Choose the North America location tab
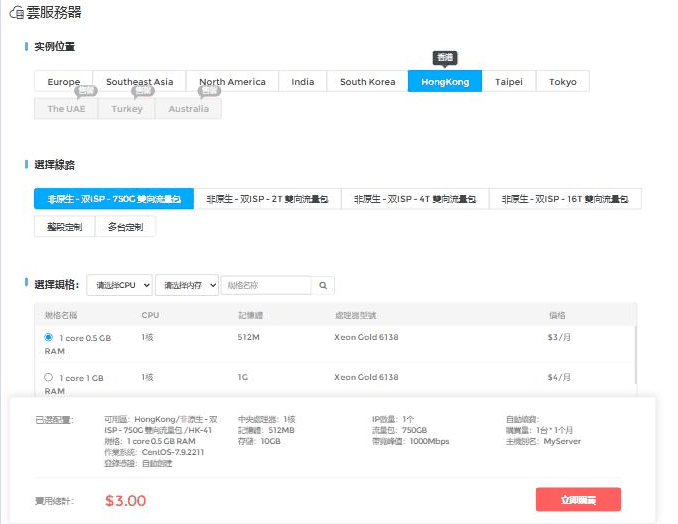The height and width of the screenshot is (524, 678). coord(232,81)
